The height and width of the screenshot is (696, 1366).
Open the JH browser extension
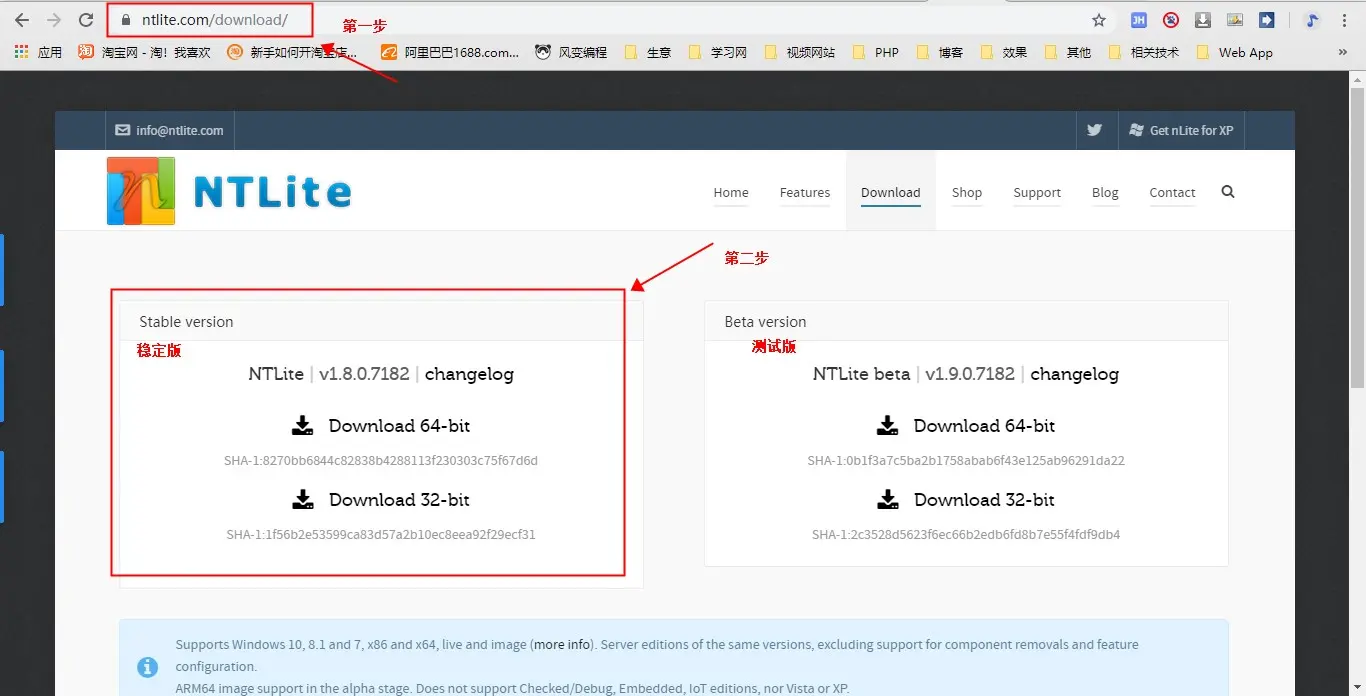pyautogui.click(x=1139, y=20)
